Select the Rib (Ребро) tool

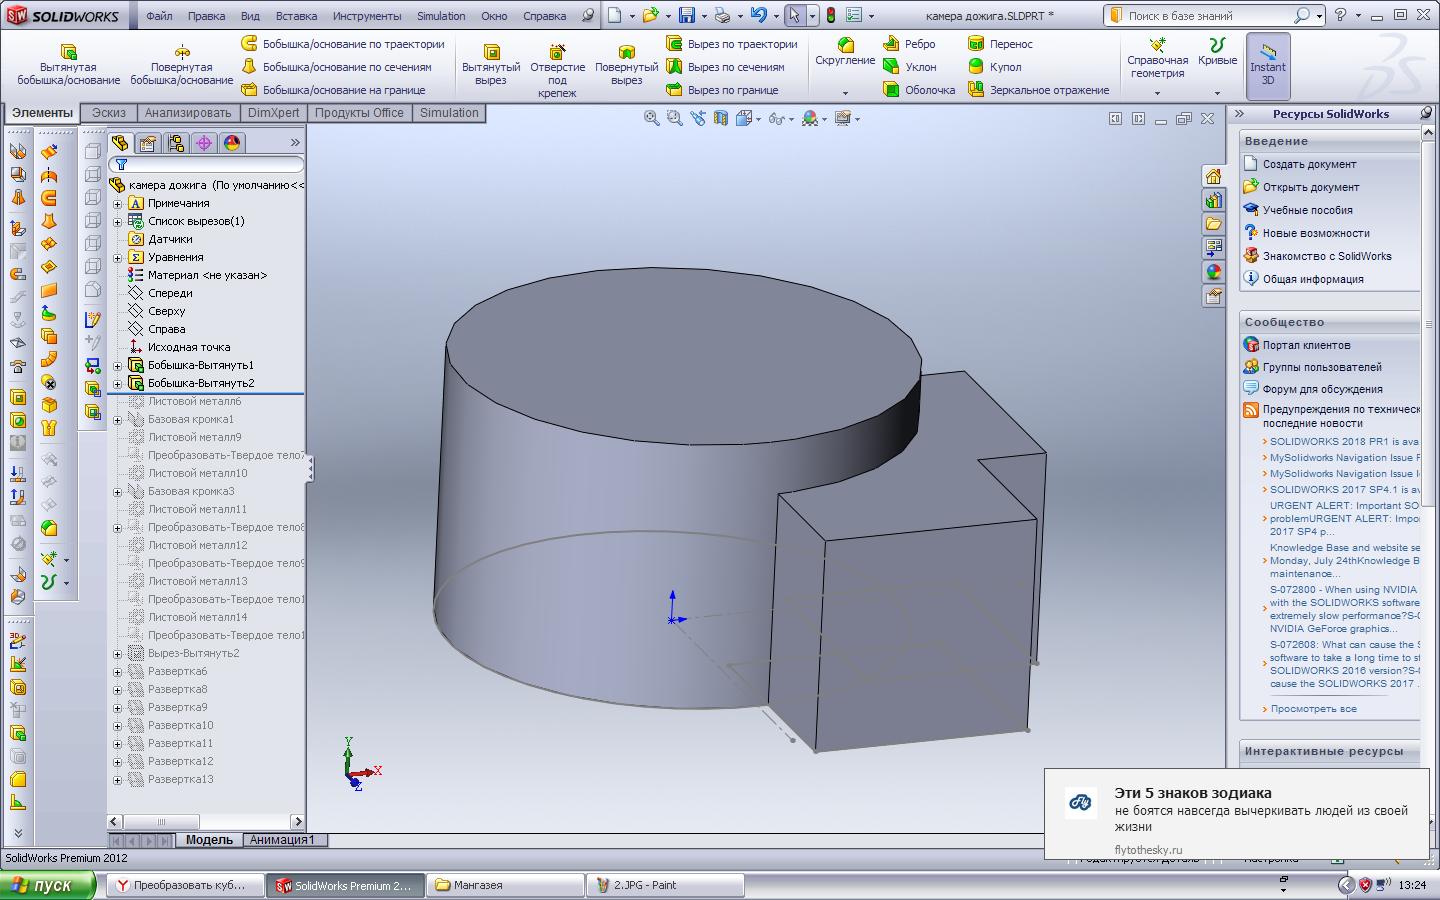tap(909, 44)
